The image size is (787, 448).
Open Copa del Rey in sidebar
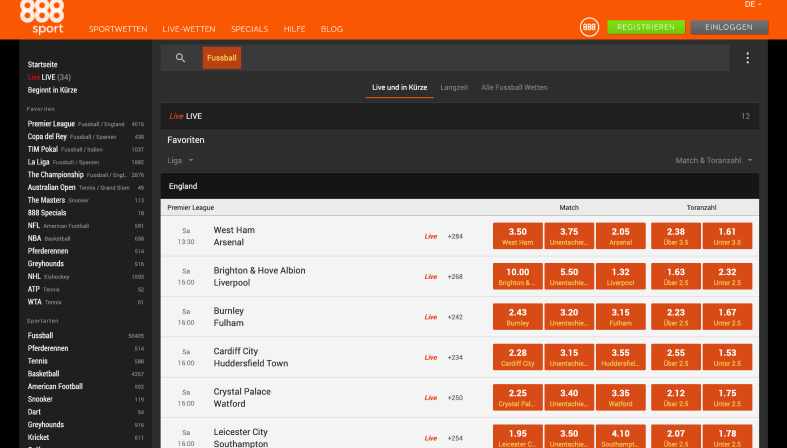pyautogui.click(x=85, y=136)
